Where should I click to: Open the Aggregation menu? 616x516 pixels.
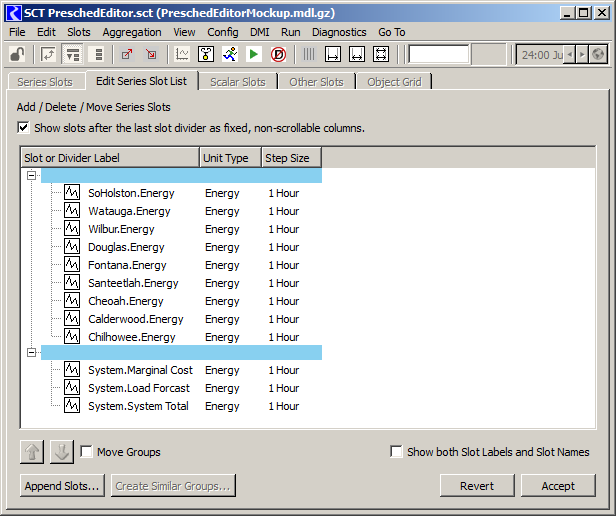(x=132, y=32)
